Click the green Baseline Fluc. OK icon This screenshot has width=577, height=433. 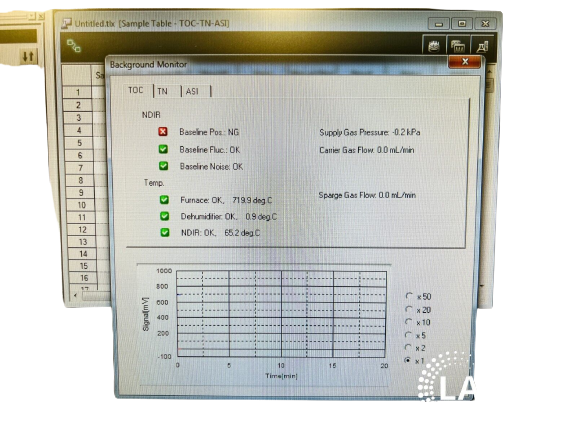pyautogui.click(x=163, y=149)
